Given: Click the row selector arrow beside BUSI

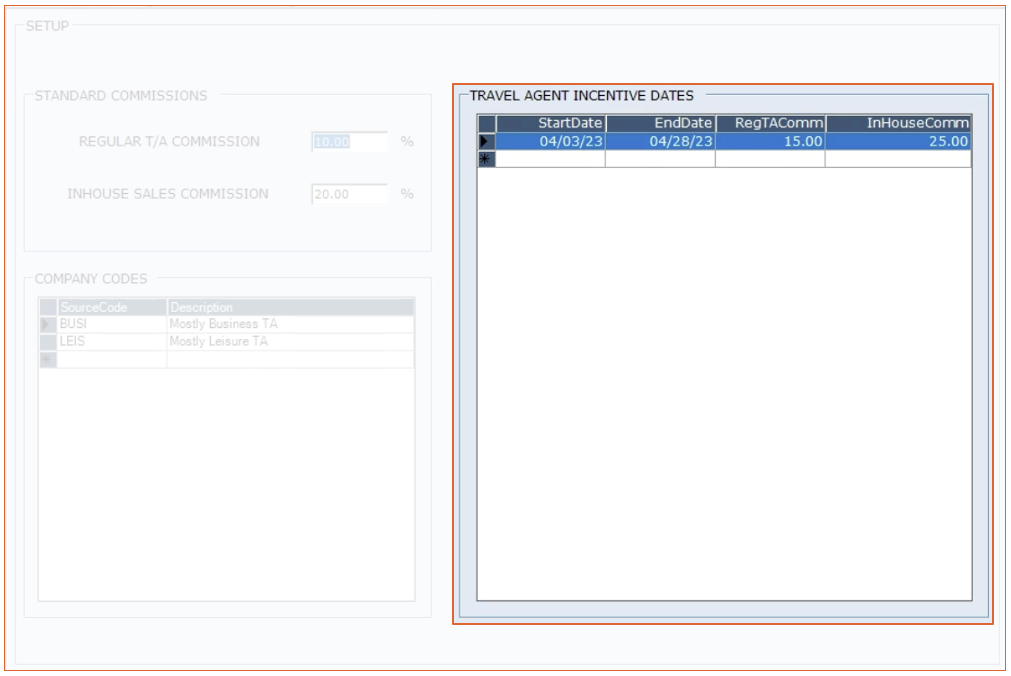Looking at the screenshot, I should [47, 325].
